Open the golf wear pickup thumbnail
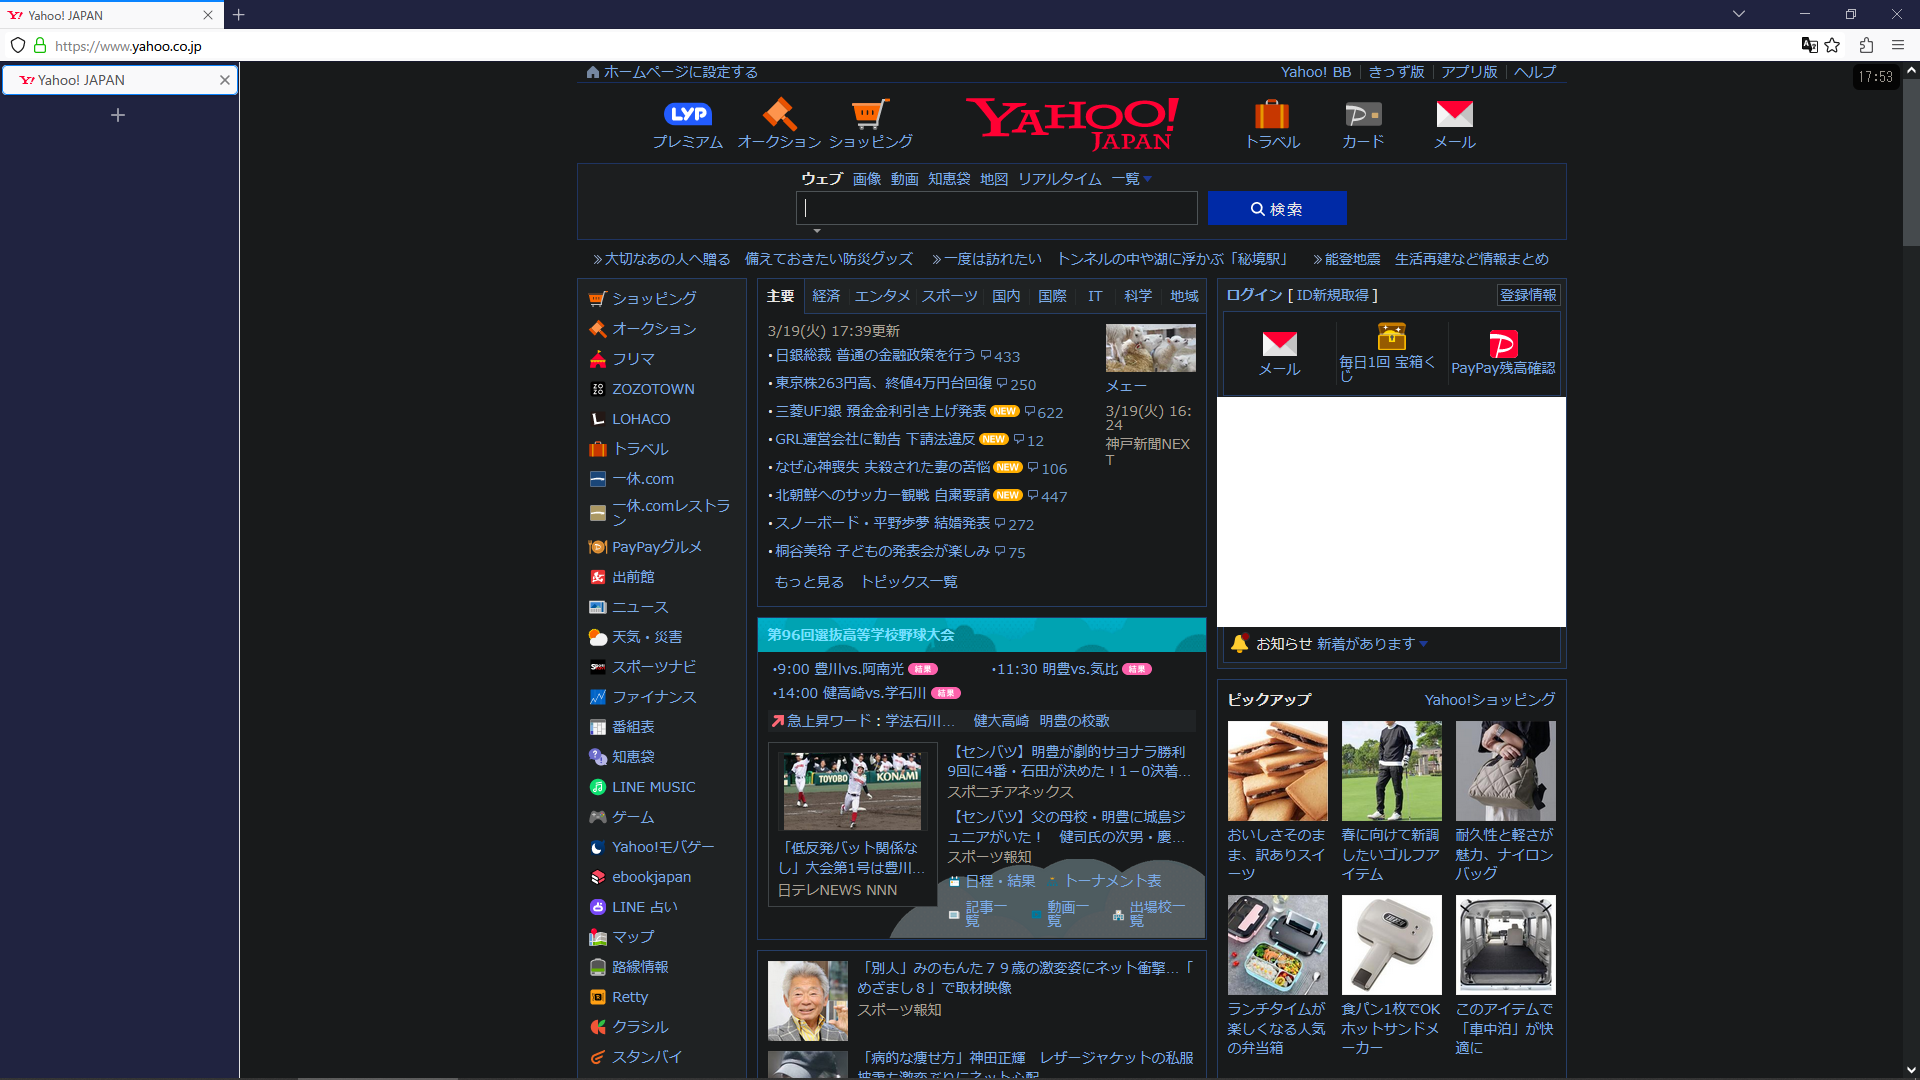 coord(1391,771)
